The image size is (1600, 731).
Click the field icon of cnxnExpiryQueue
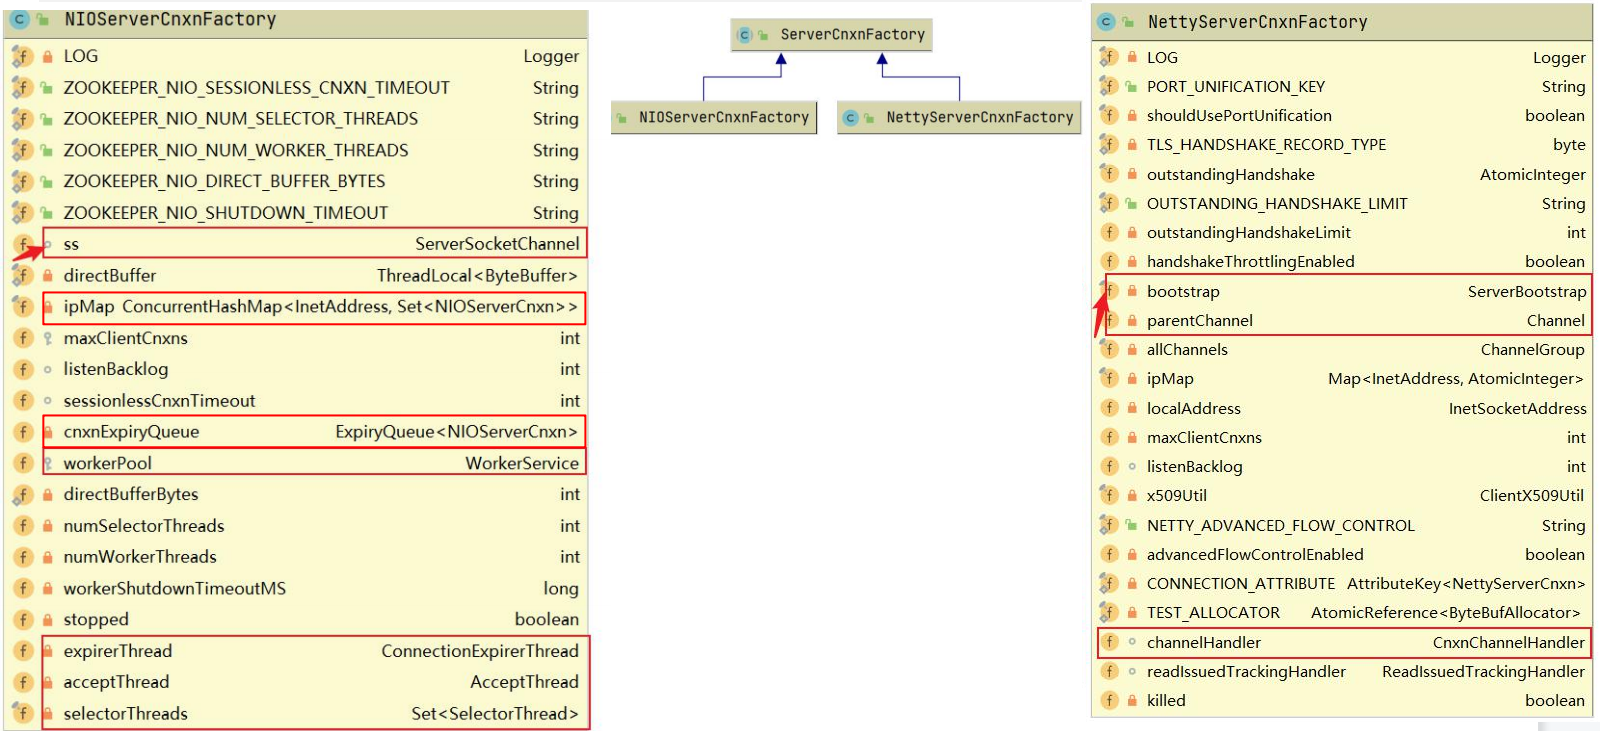tap(22, 432)
